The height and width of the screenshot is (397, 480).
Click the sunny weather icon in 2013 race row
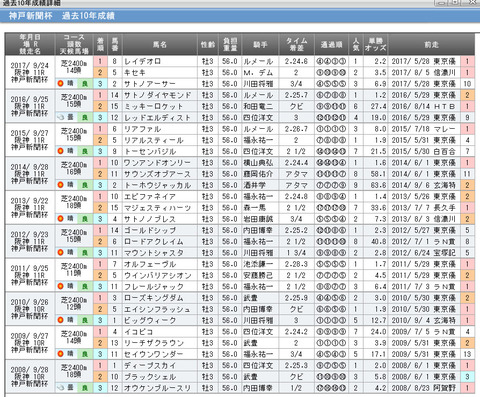pyautogui.click(x=60, y=219)
